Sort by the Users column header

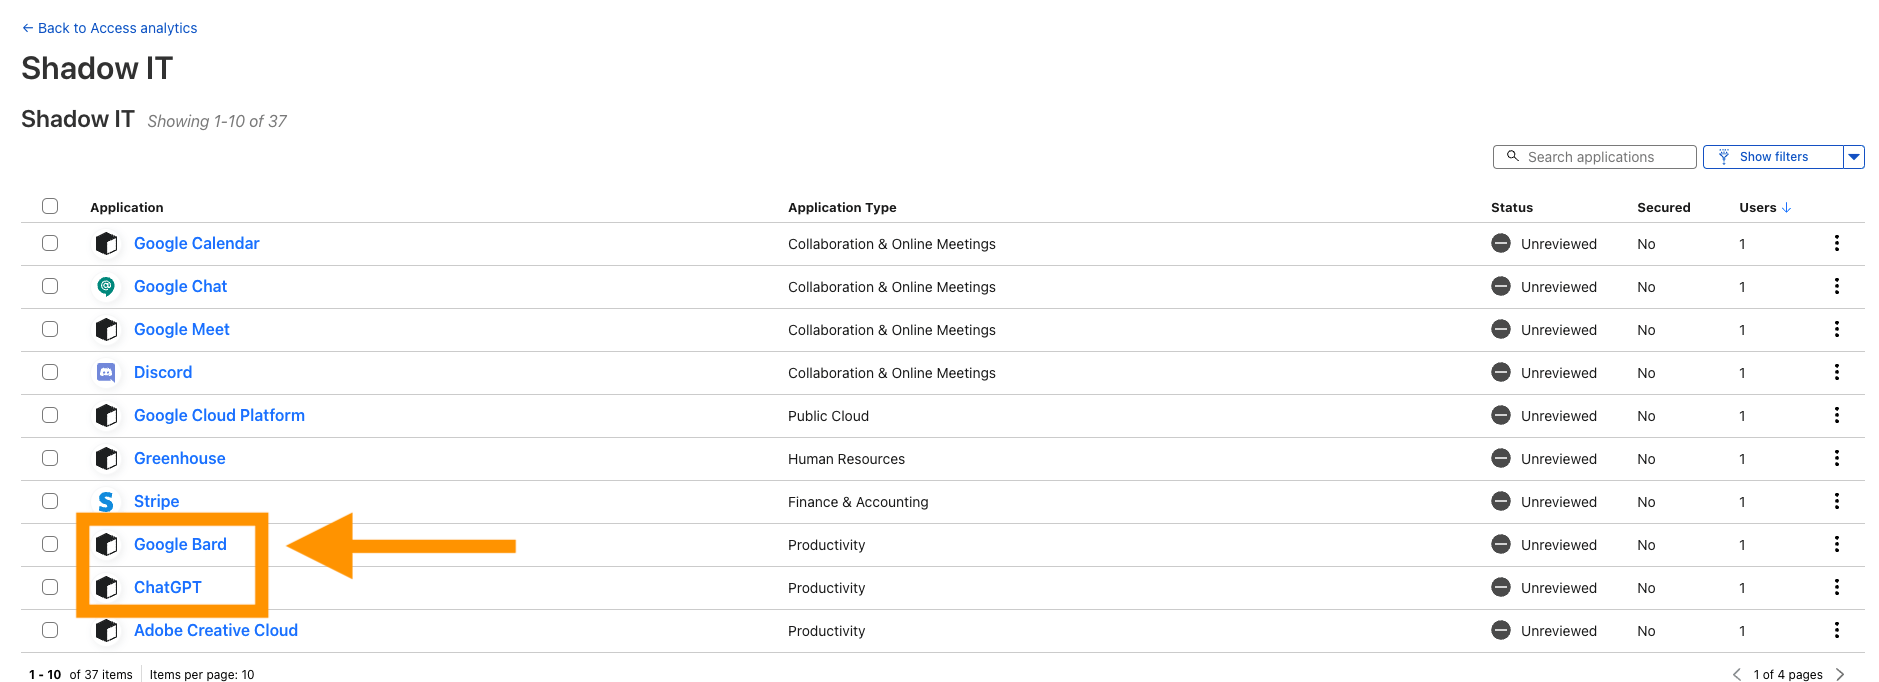pyautogui.click(x=1758, y=207)
